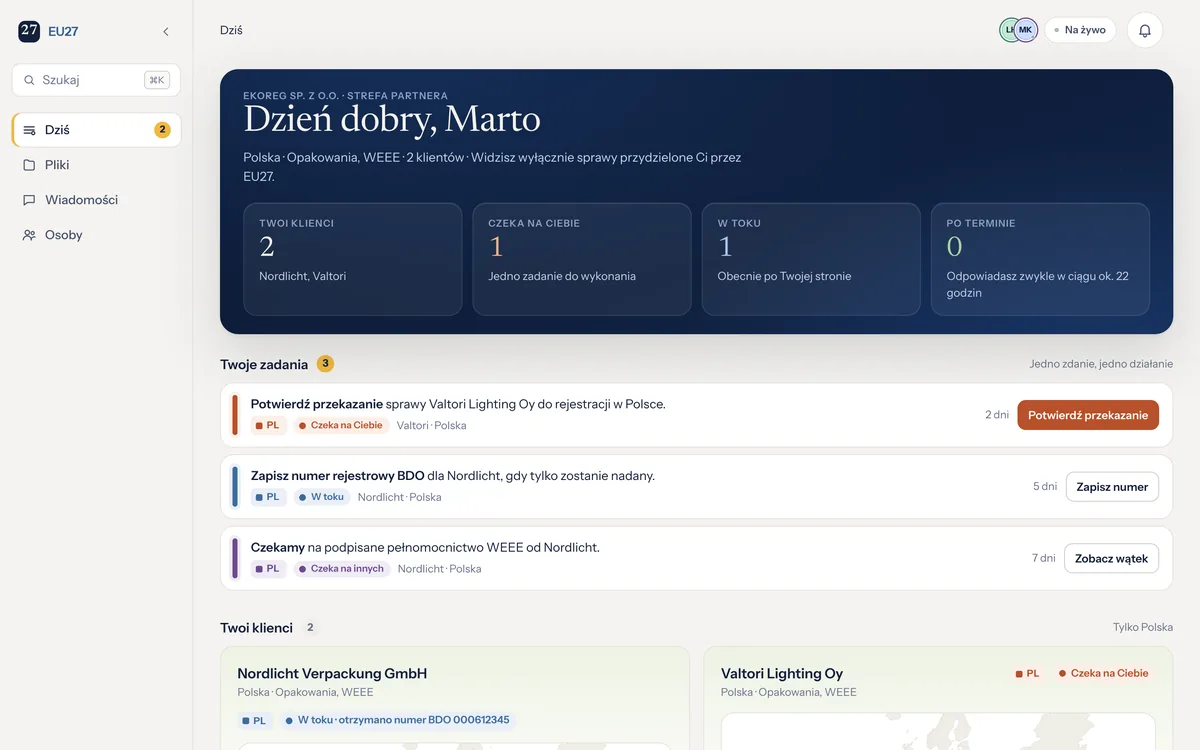This screenshot has height=750, width=1200.
Task: Click the Pliki folder icon
Action: pos(29,165)
